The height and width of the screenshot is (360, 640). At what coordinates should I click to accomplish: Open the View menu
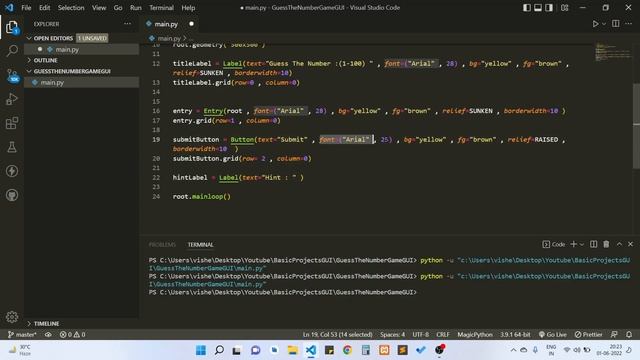click(x=99, y=8)
